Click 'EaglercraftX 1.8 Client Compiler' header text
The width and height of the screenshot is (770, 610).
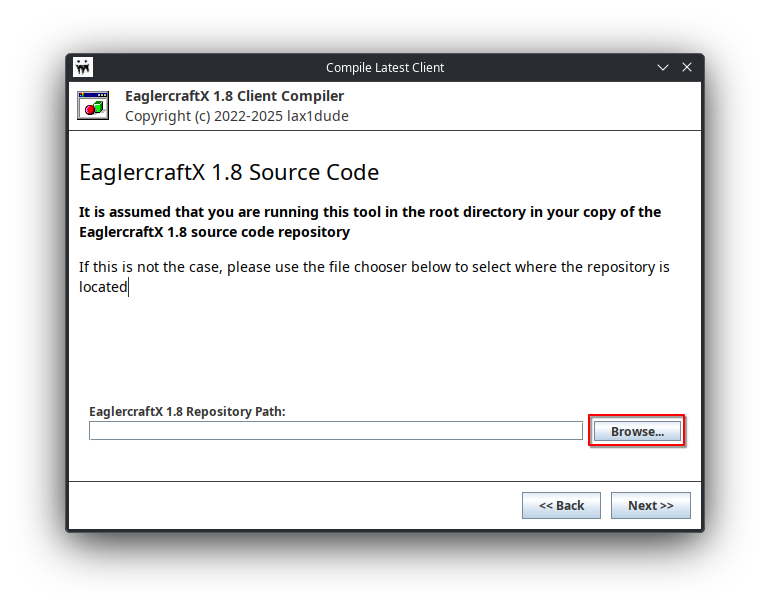coord(234,96)
